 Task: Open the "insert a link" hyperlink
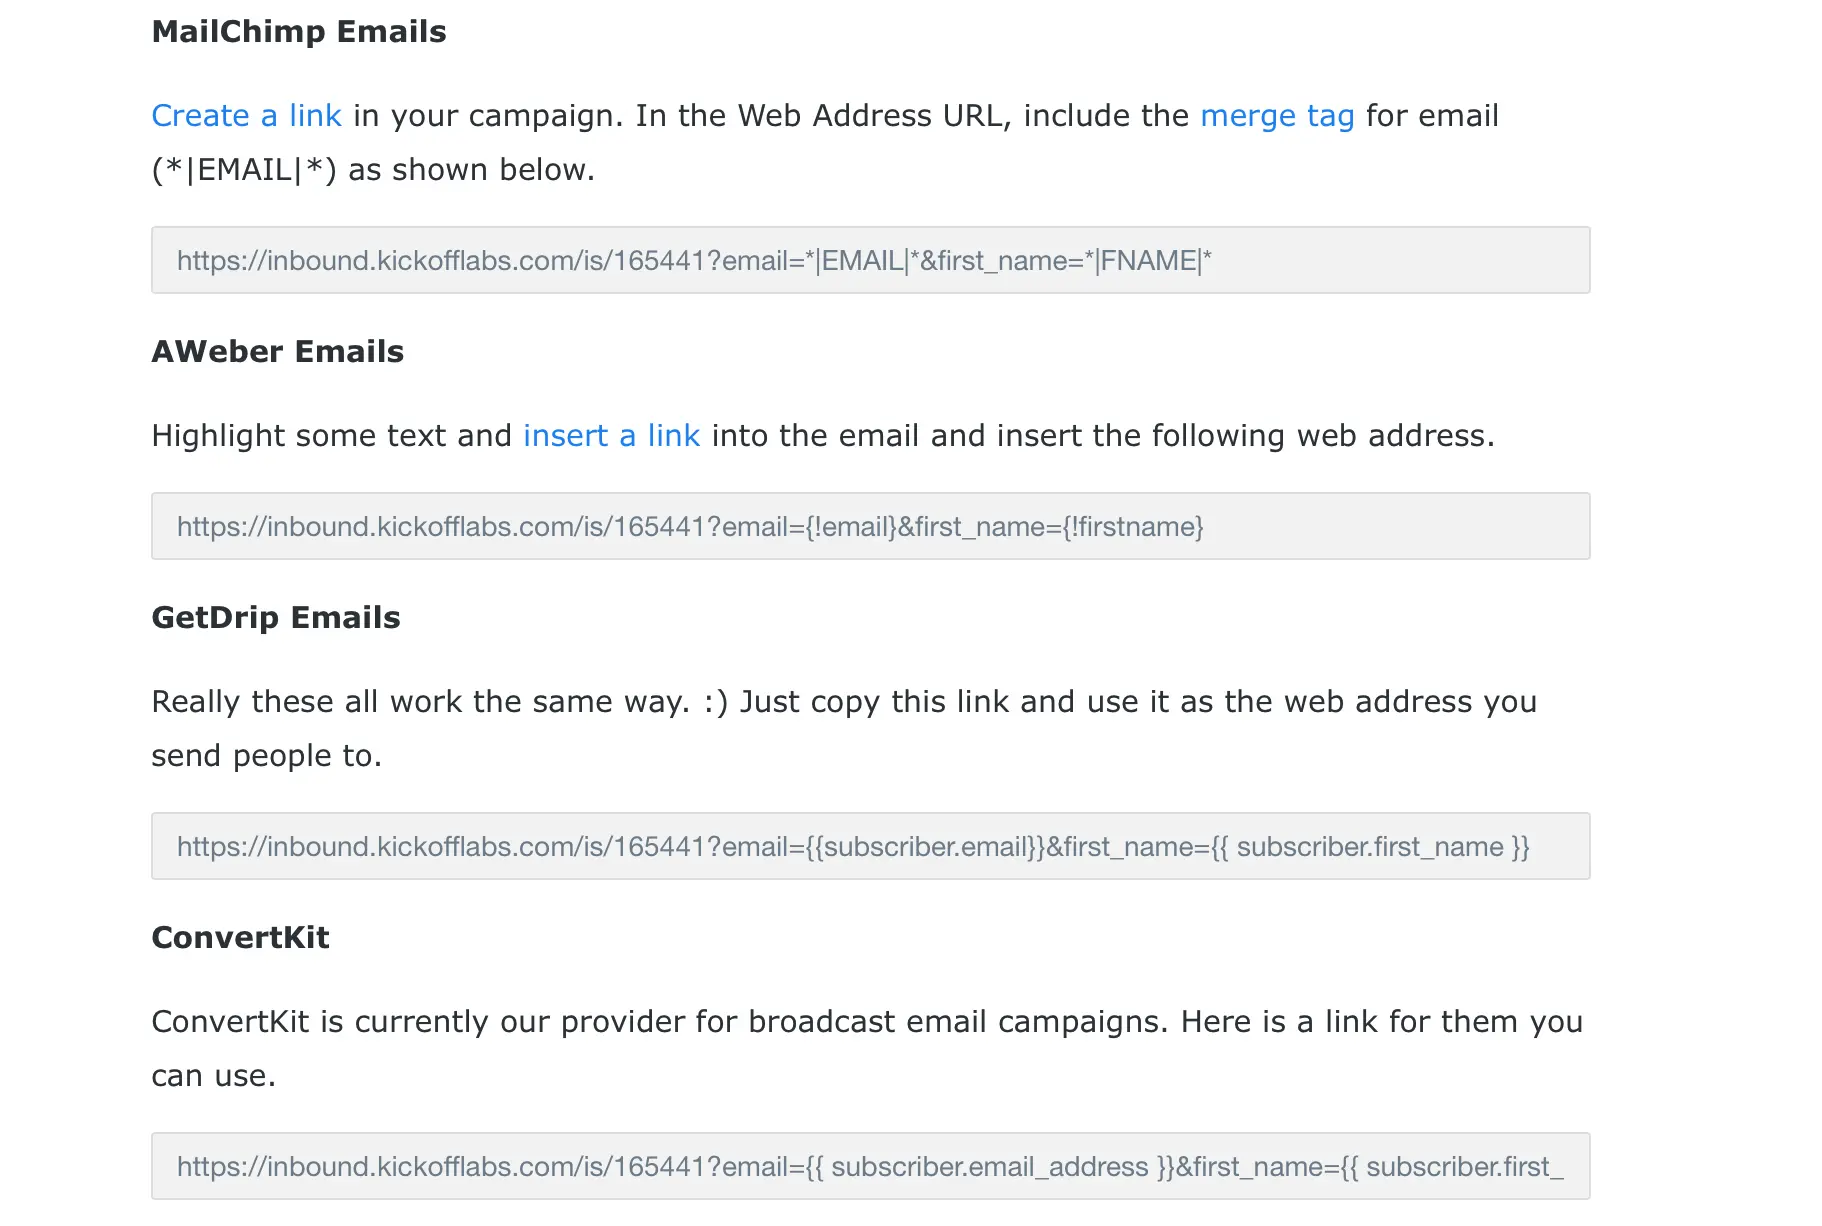(611, 436)
